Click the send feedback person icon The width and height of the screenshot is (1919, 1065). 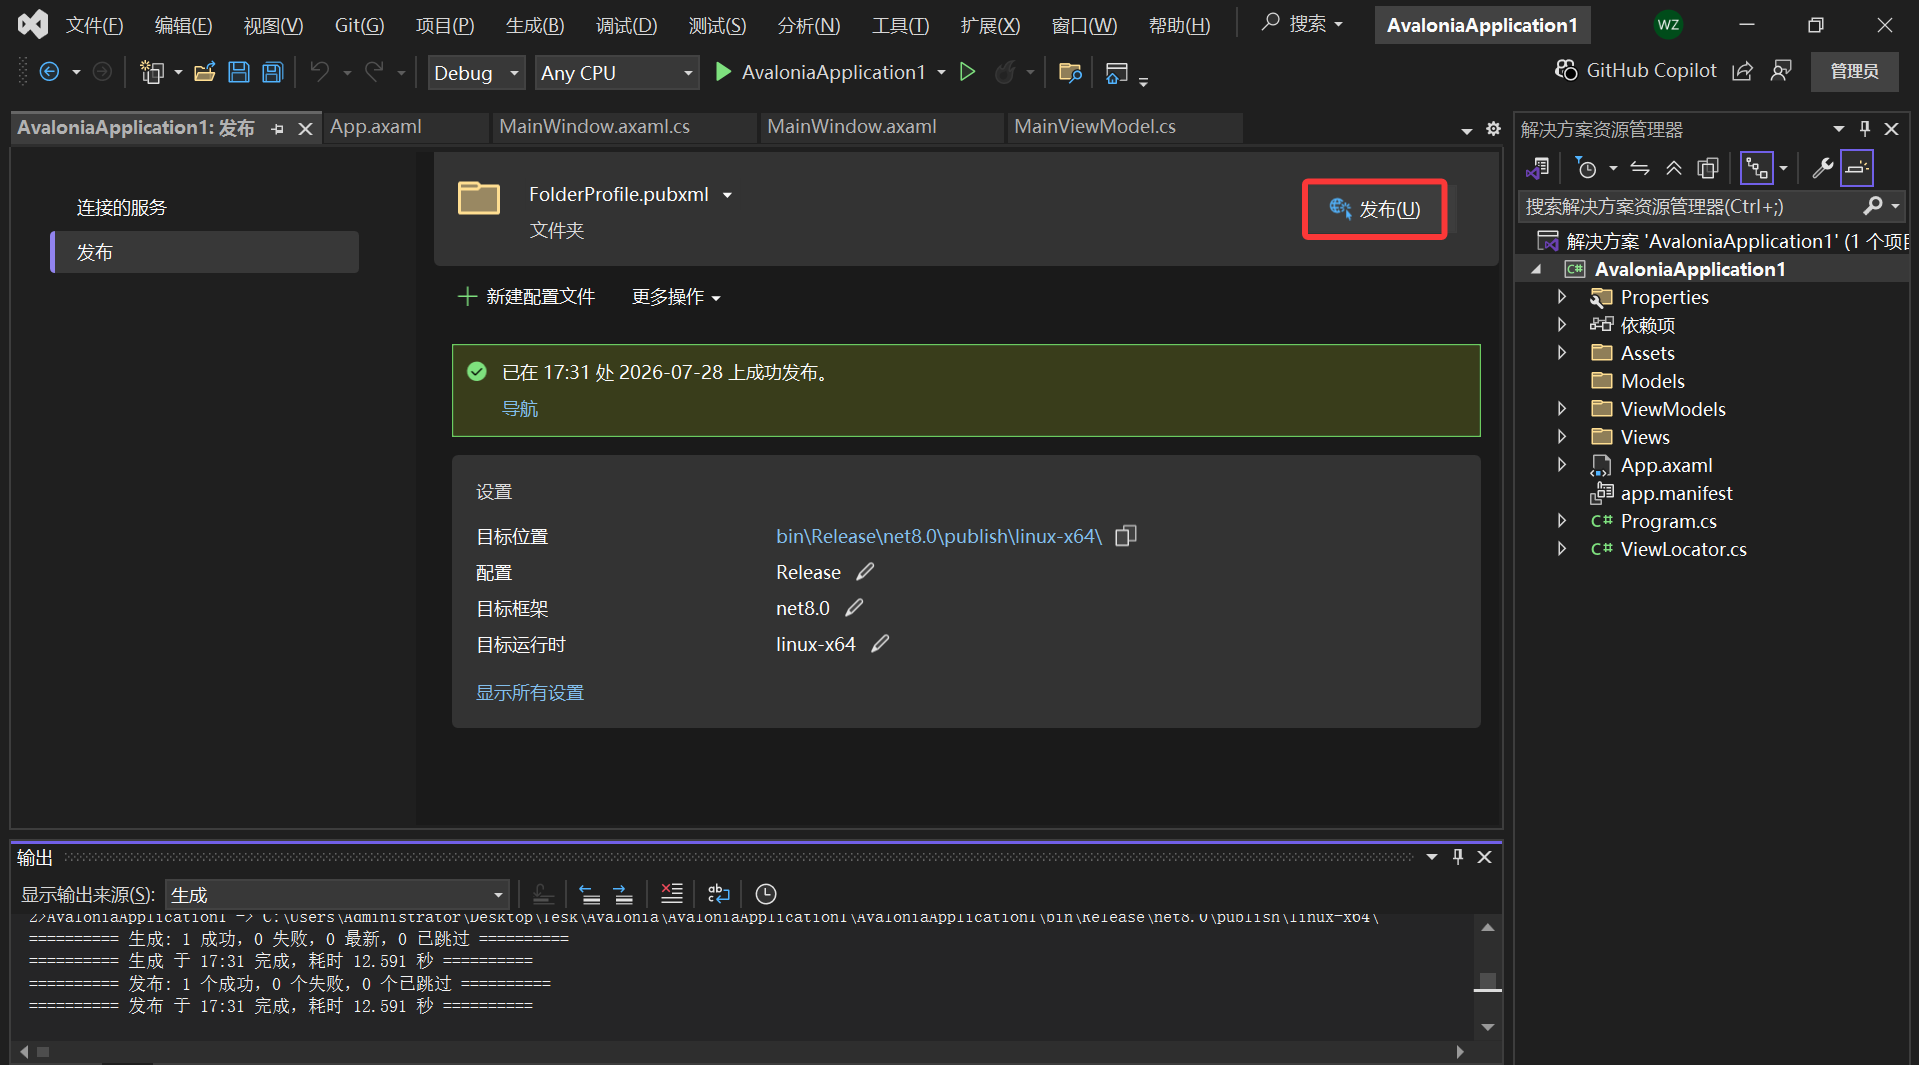tap(1781, 71)
